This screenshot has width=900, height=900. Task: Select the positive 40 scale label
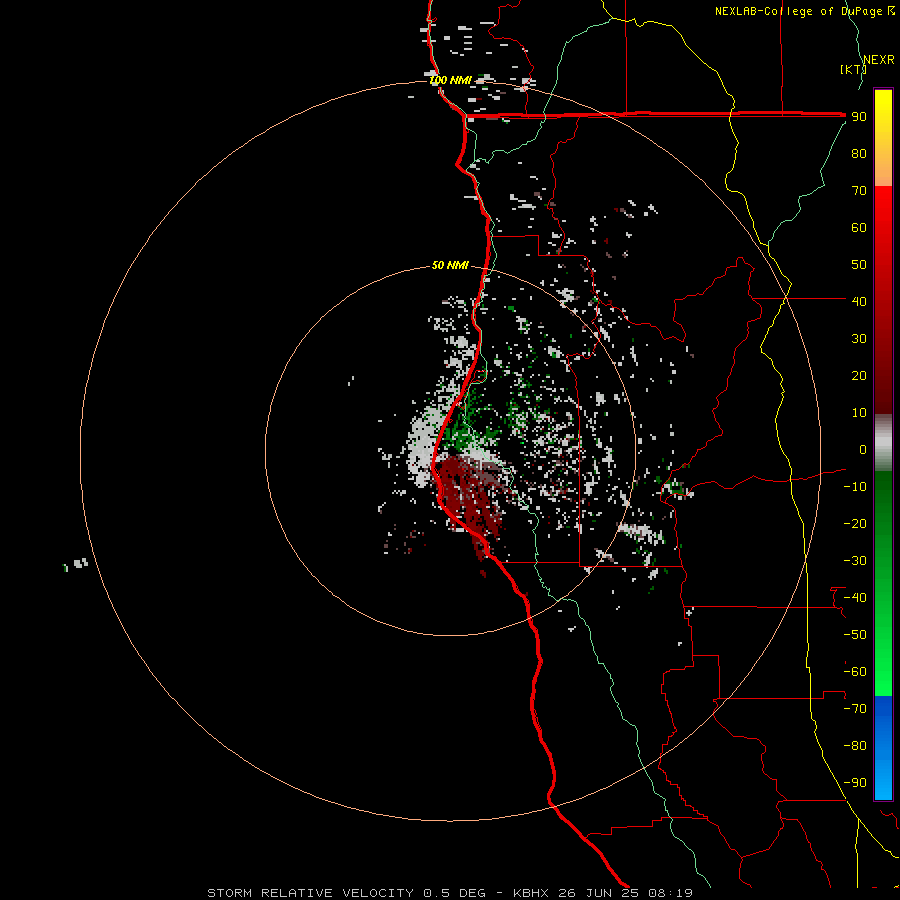[x=859, y=302]
